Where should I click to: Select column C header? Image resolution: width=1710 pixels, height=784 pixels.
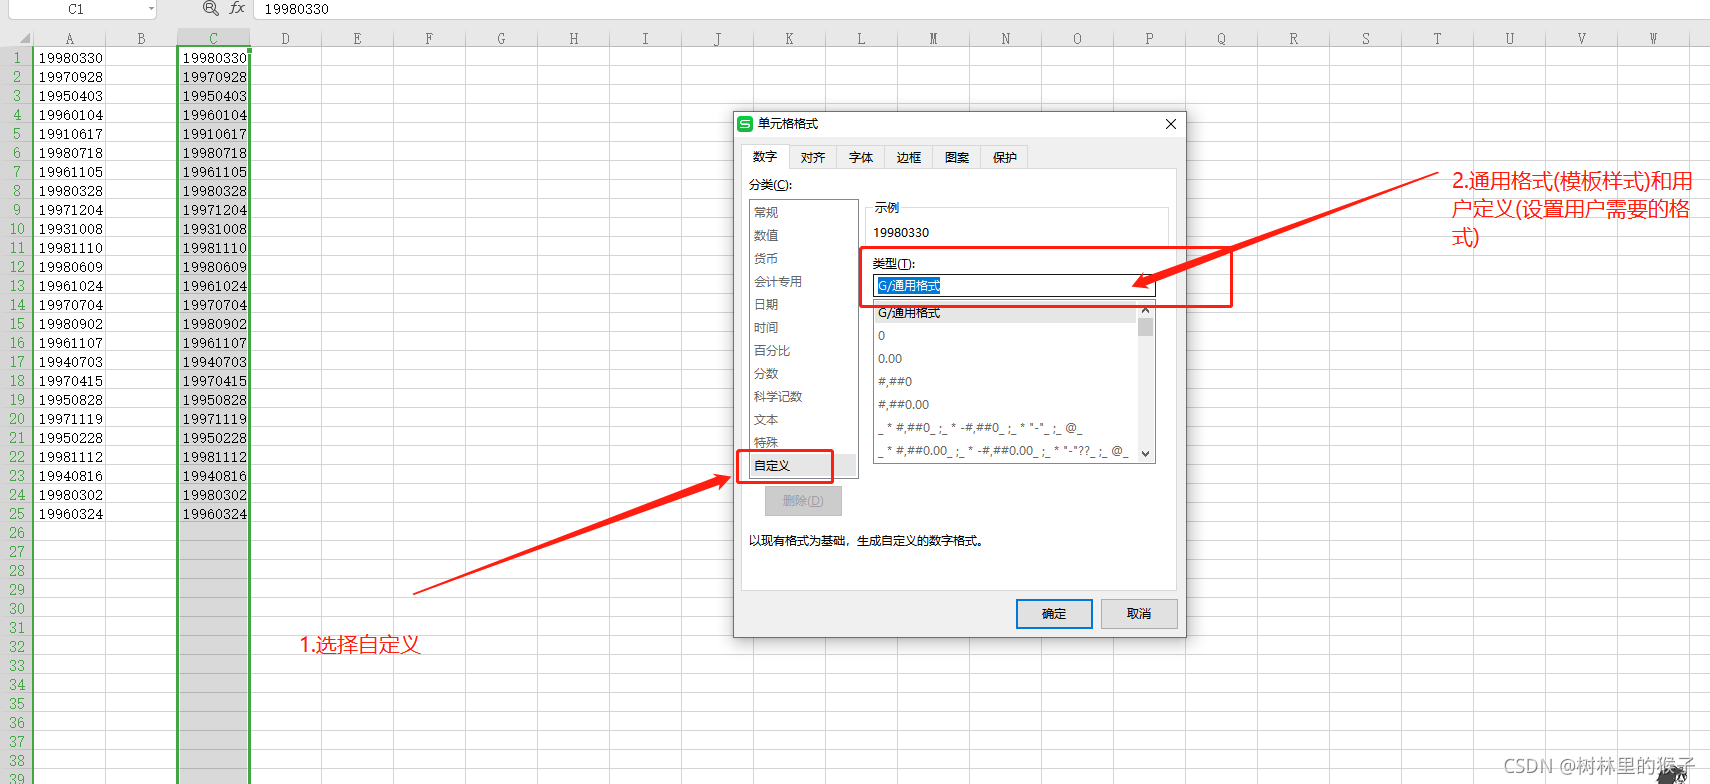pyautogui.click(x=214, y=39)
